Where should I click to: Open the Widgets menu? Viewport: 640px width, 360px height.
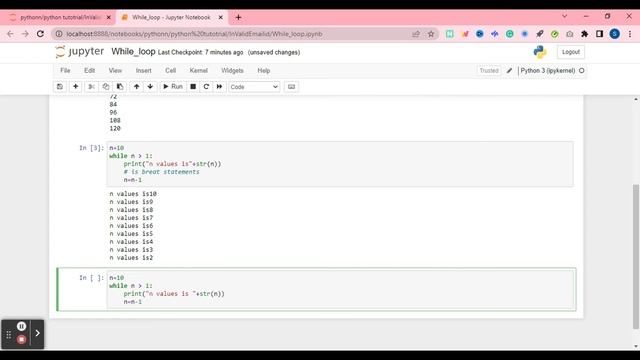point(232,71)
